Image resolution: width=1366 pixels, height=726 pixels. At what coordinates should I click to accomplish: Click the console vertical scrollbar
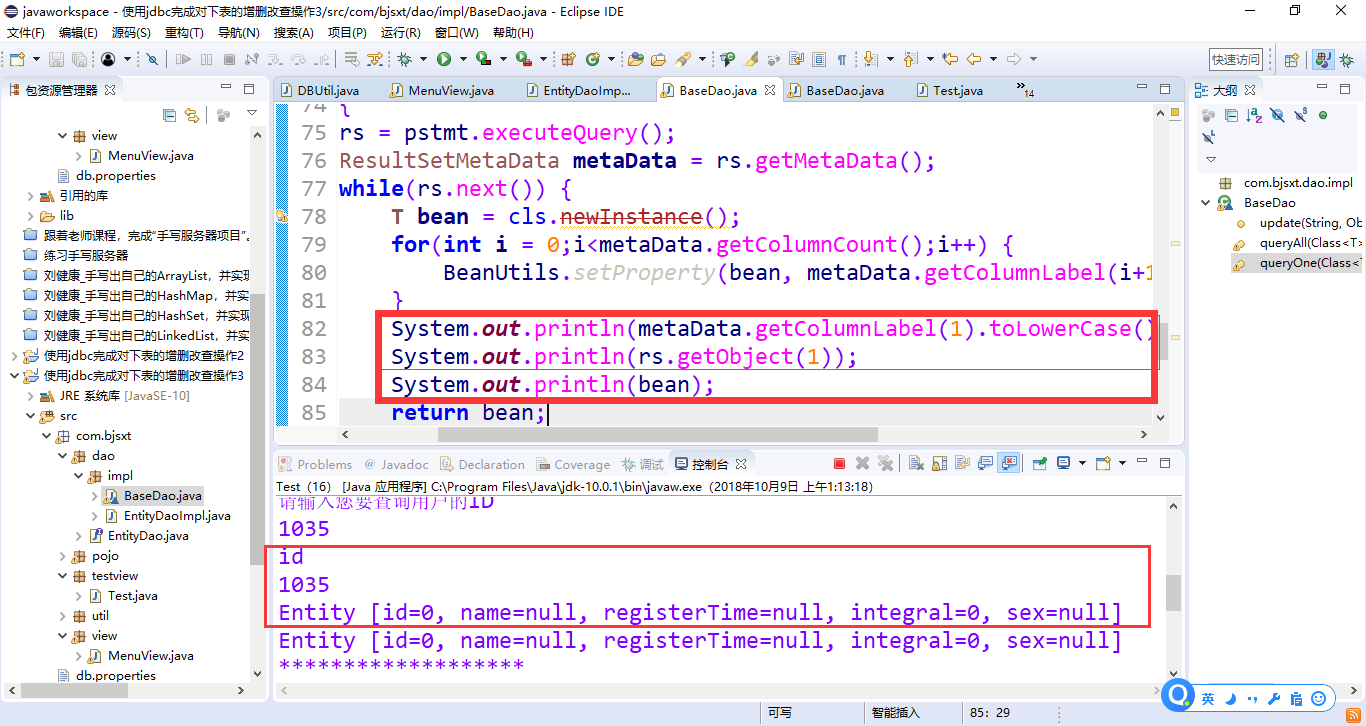pos(1173,593)
